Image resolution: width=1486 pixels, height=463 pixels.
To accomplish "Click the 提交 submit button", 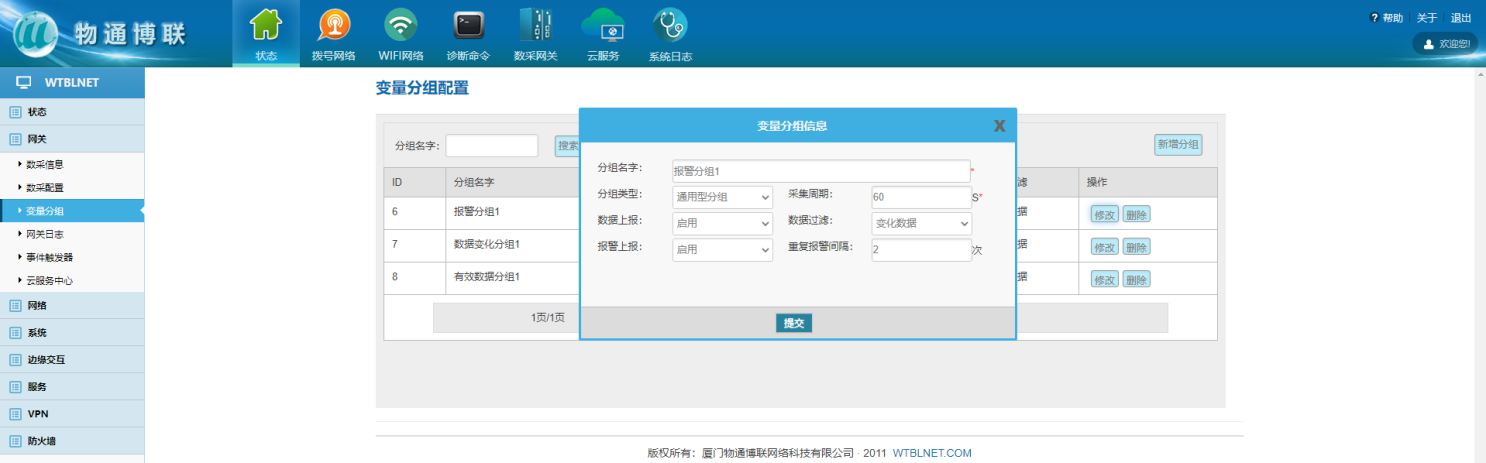I will [x=794, y=323].
